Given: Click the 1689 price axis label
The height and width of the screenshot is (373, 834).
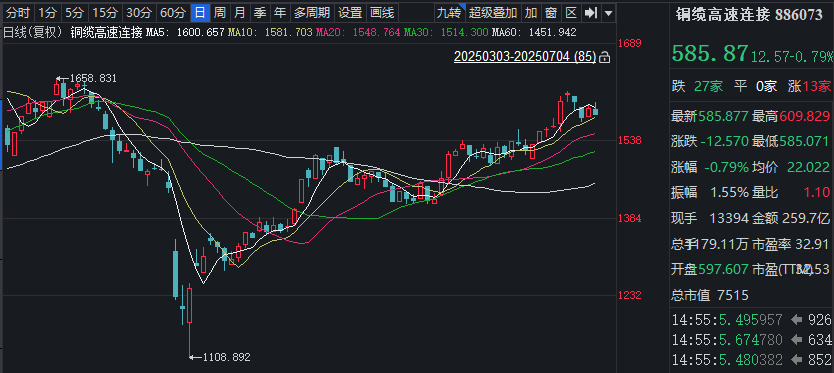Looking at the screenshot, I should pos(630,44).
